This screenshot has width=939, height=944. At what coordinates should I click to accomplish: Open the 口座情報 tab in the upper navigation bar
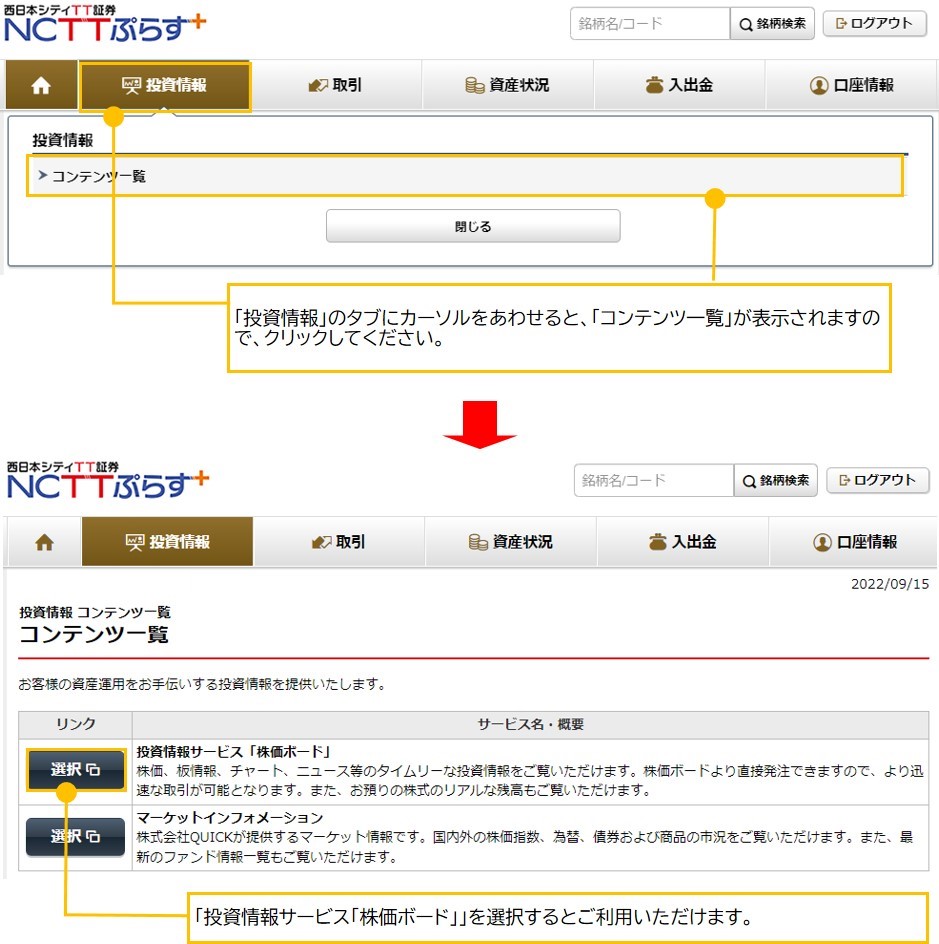click(x=852, y=86)
